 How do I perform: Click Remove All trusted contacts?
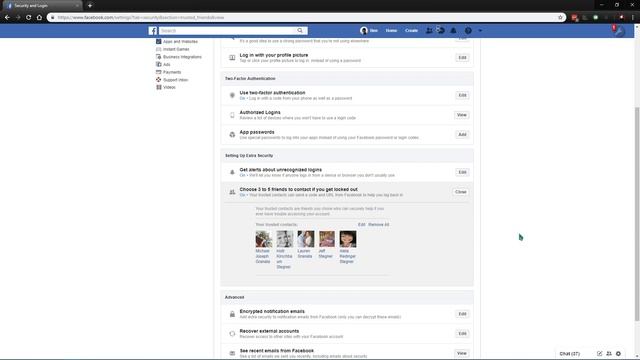coord(378,224)
